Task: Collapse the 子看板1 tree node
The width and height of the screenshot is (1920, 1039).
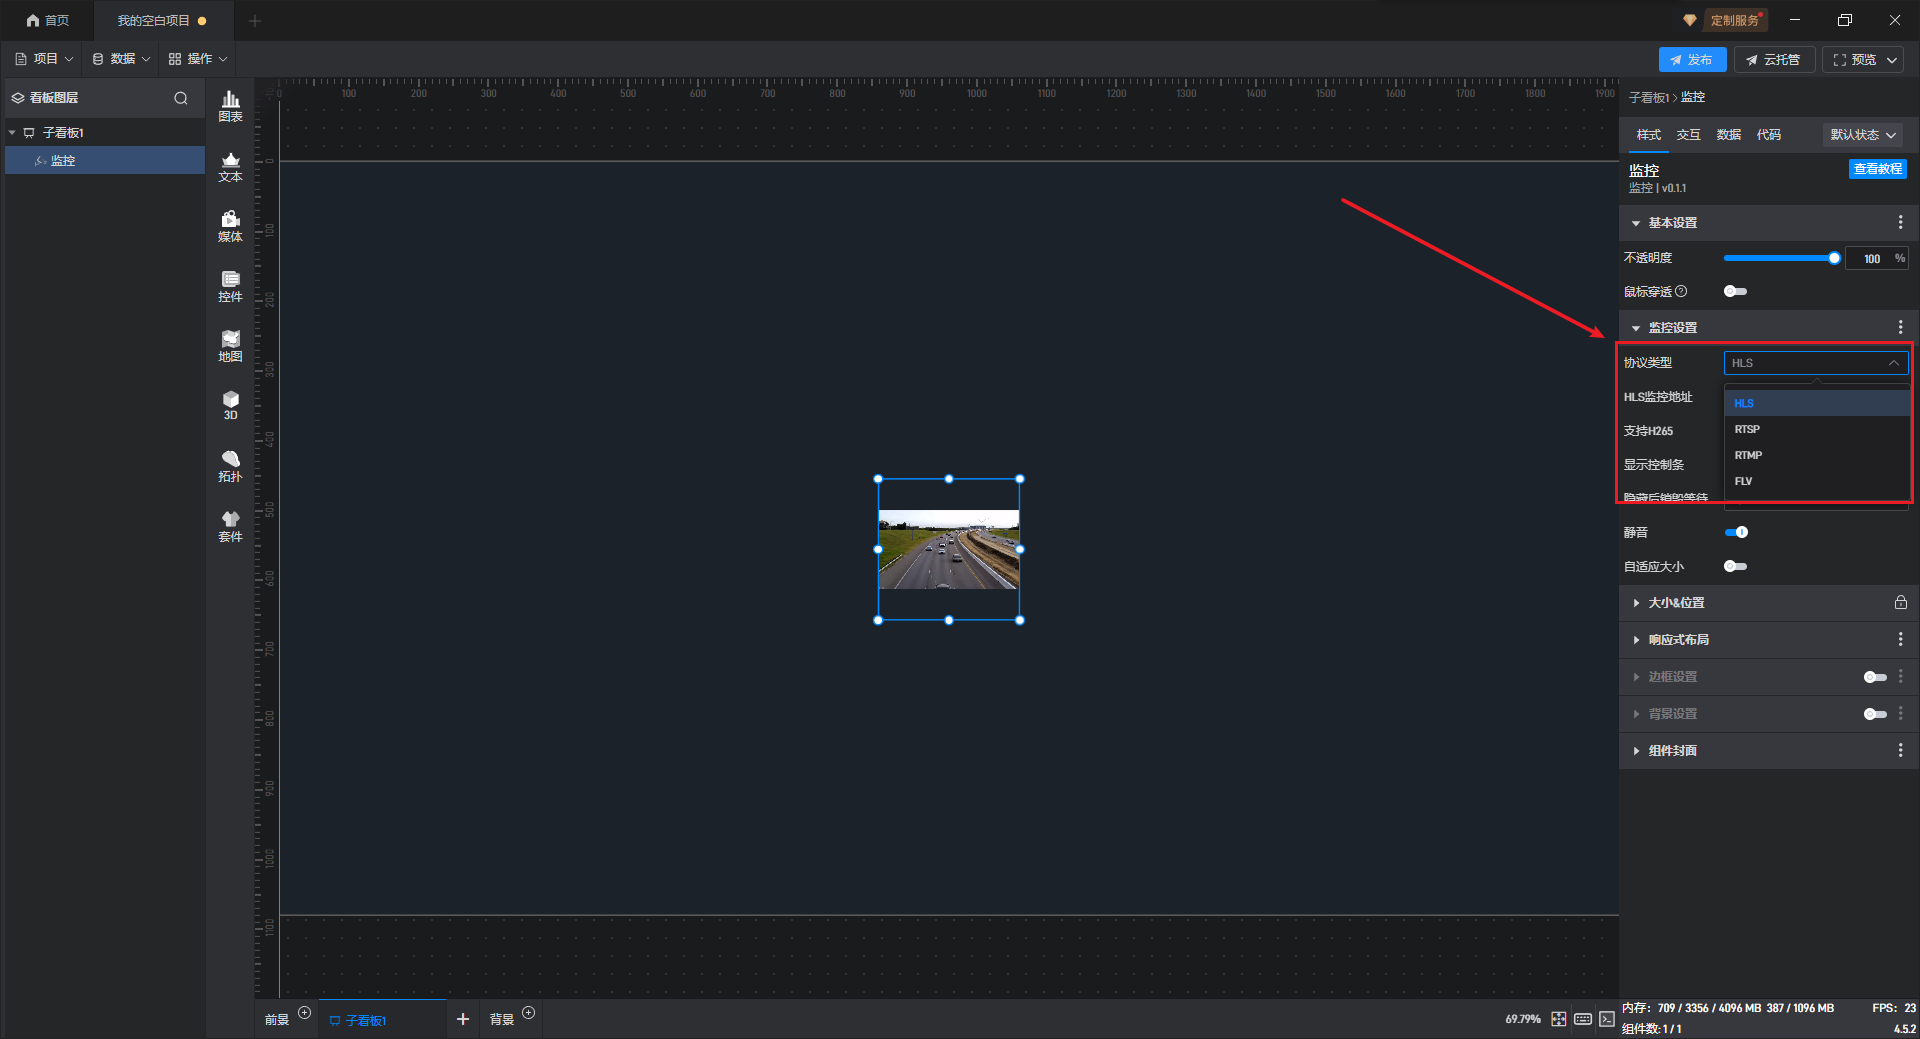Action: 12,133
